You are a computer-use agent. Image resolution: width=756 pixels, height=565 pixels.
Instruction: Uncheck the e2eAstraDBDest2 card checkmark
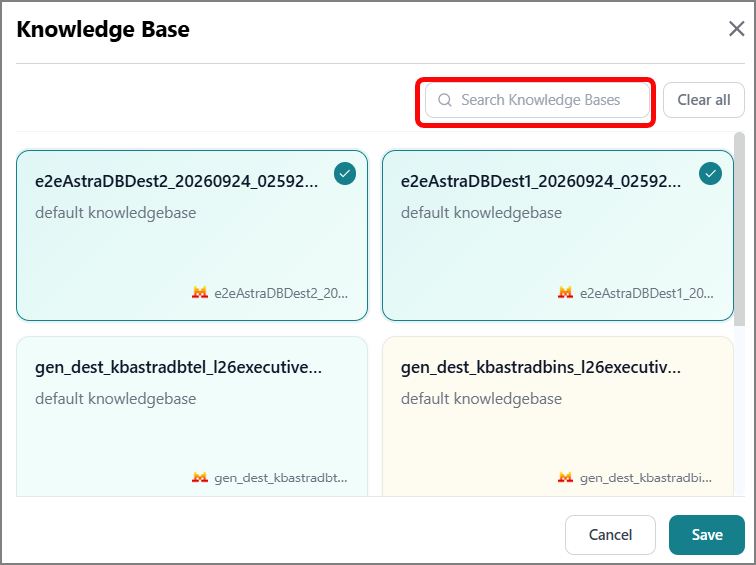(x=345, y=174)
